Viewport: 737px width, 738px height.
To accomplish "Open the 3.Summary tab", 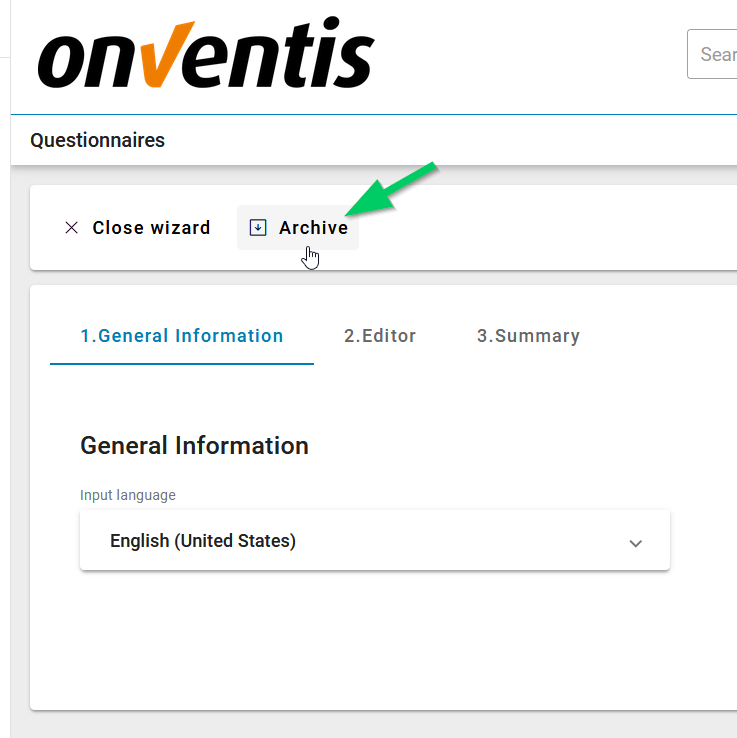I will [x=528, y=336].
